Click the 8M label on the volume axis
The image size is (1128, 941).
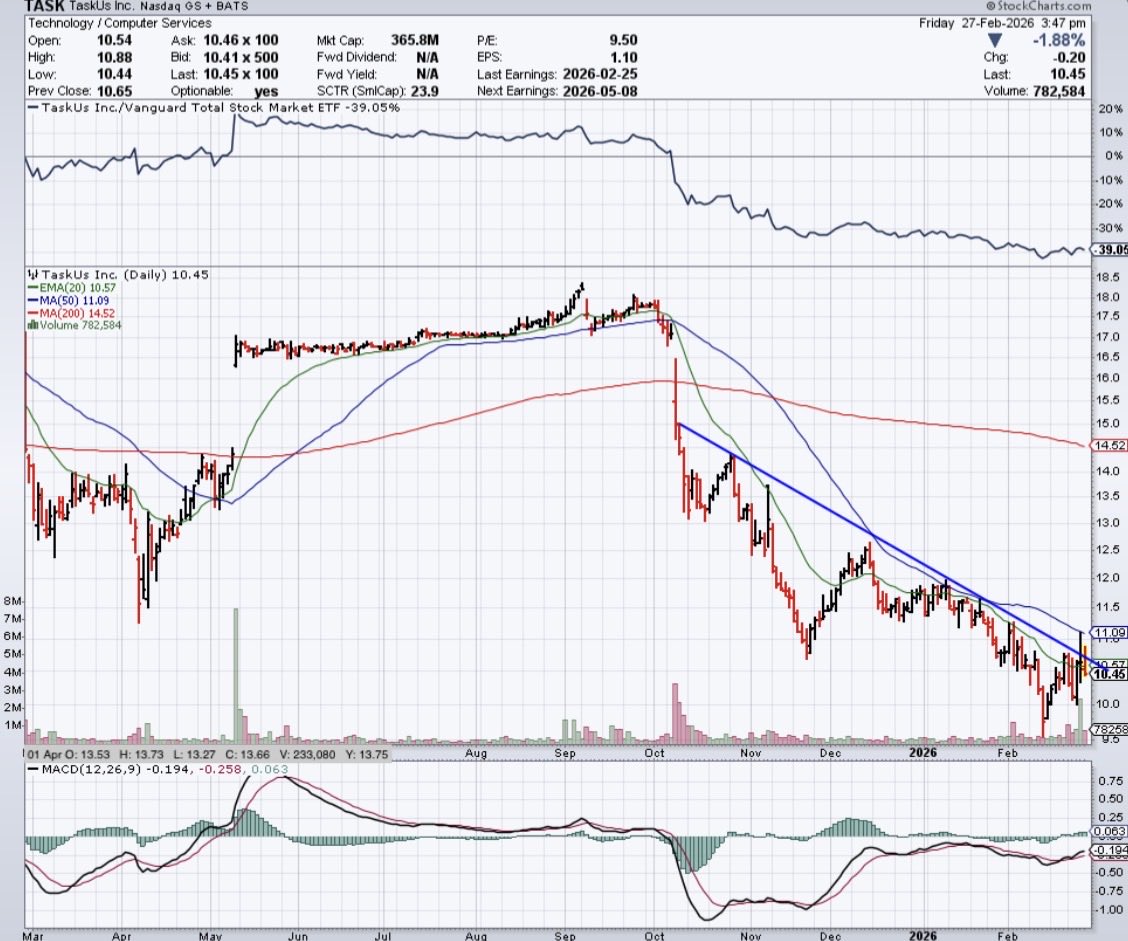point(12,601)
